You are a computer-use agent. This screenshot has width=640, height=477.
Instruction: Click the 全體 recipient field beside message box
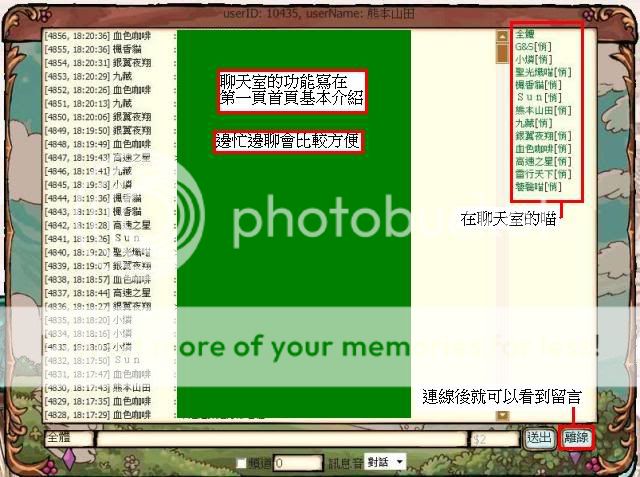(x=69, y=438)
